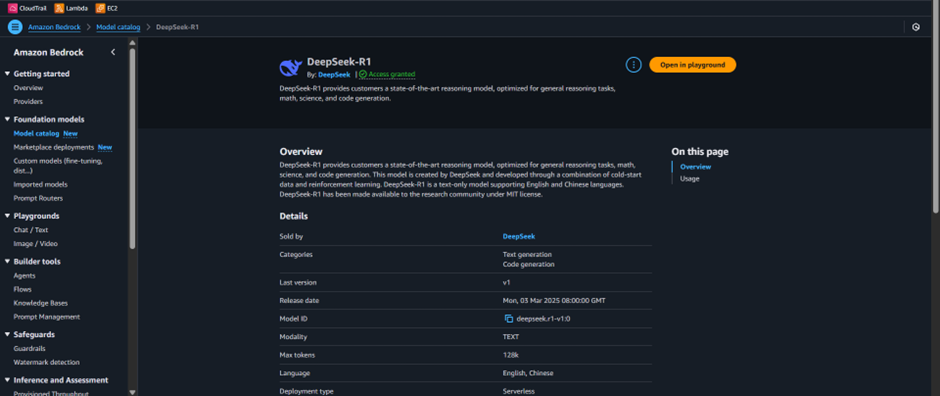This screenshot has height=396, width=940.
Task: Click the Modality value TEXT
Action: point(511,337)
